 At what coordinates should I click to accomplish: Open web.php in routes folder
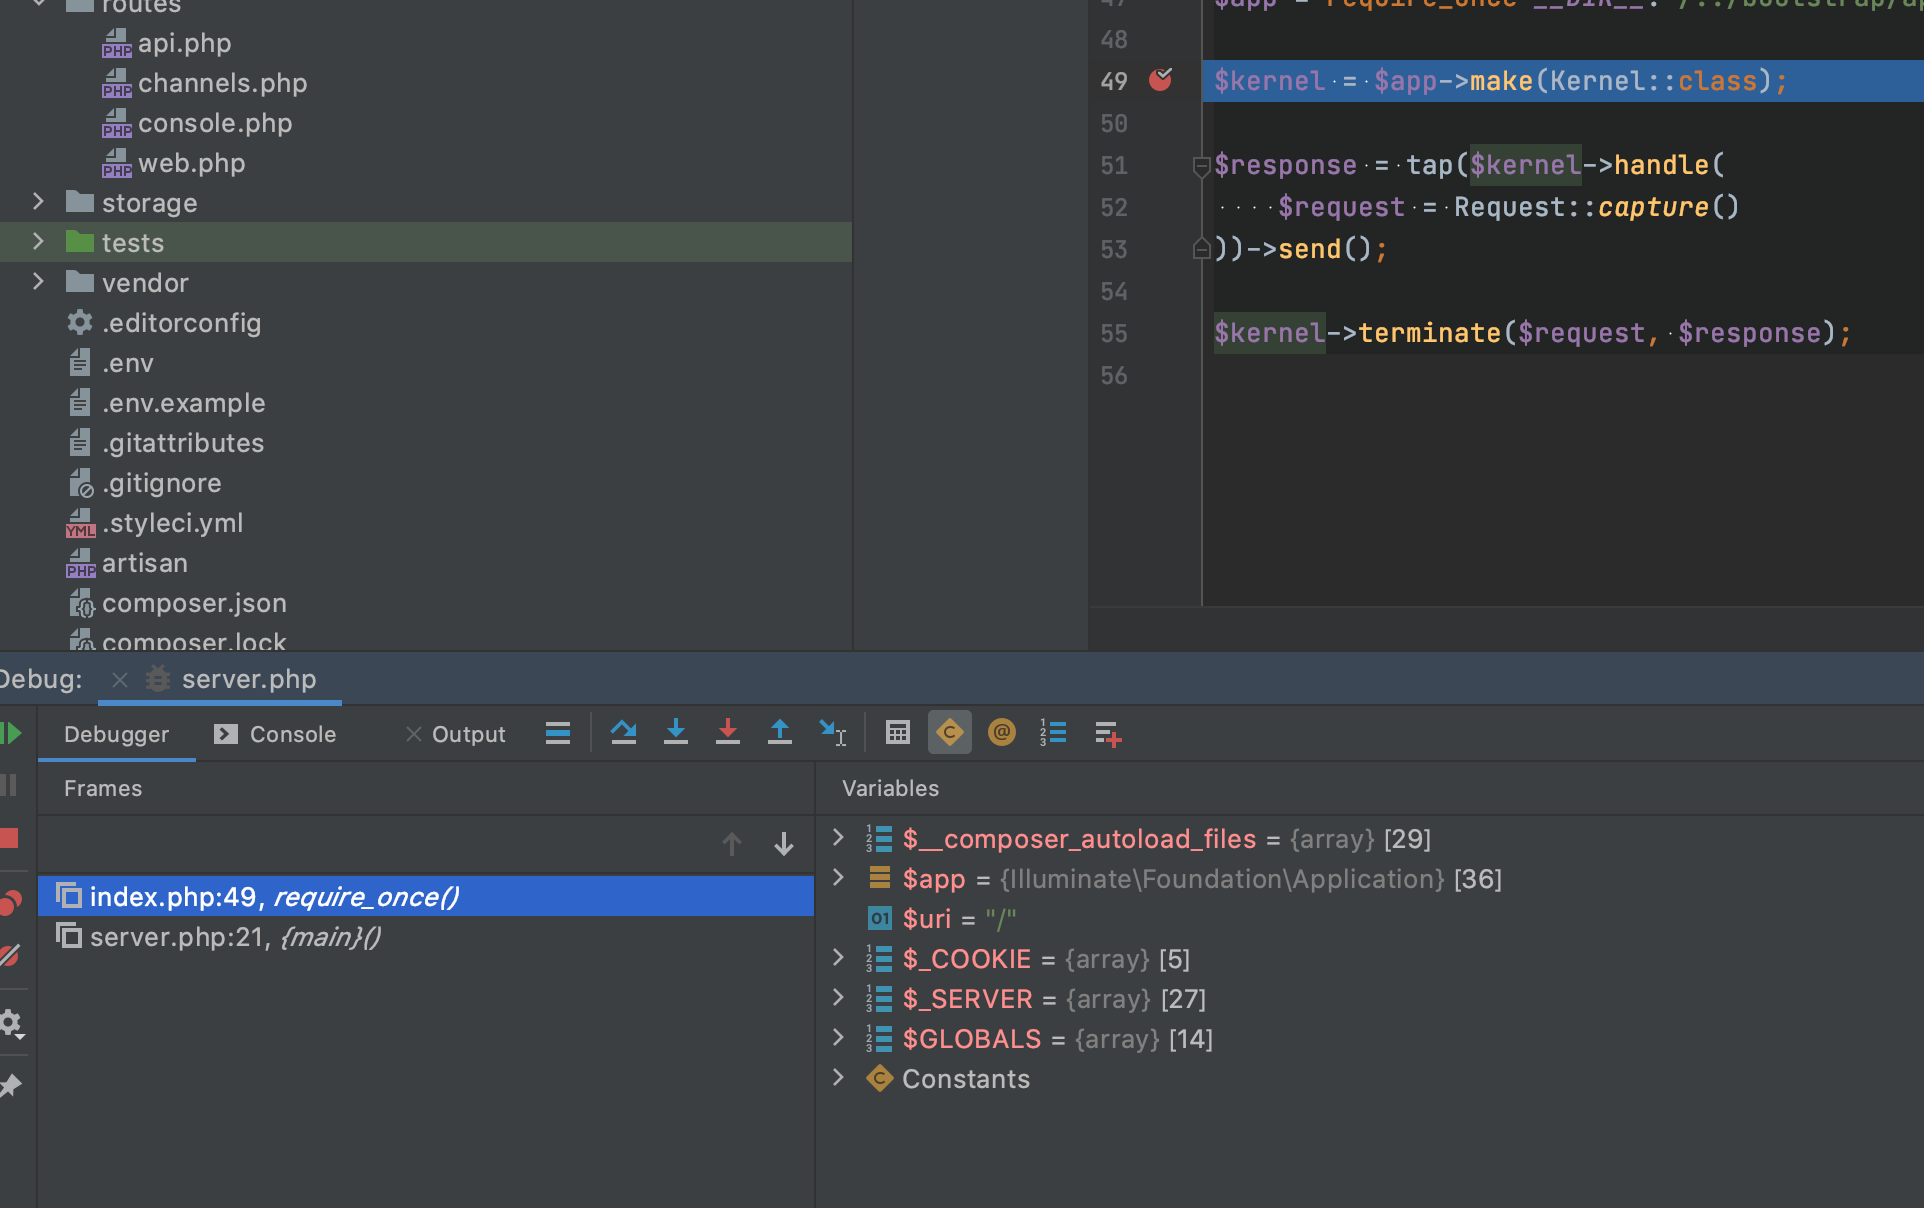point(191,163)
